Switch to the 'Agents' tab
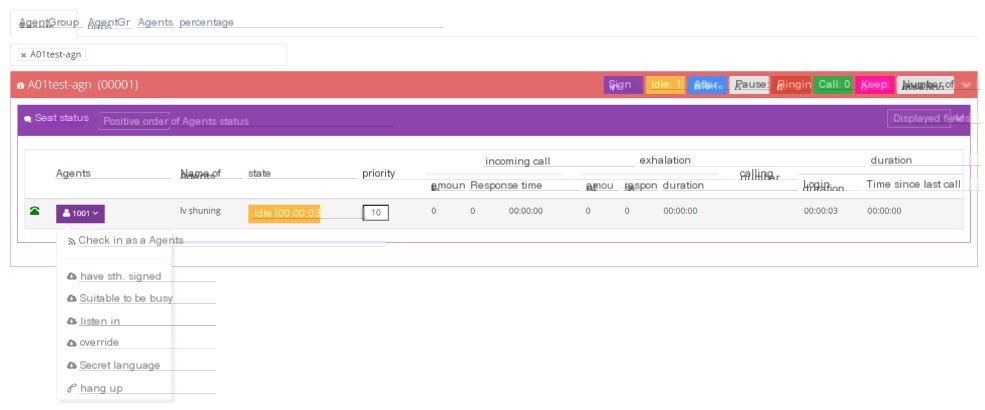This screenshot has width=985, height=410. pos(155,23)
